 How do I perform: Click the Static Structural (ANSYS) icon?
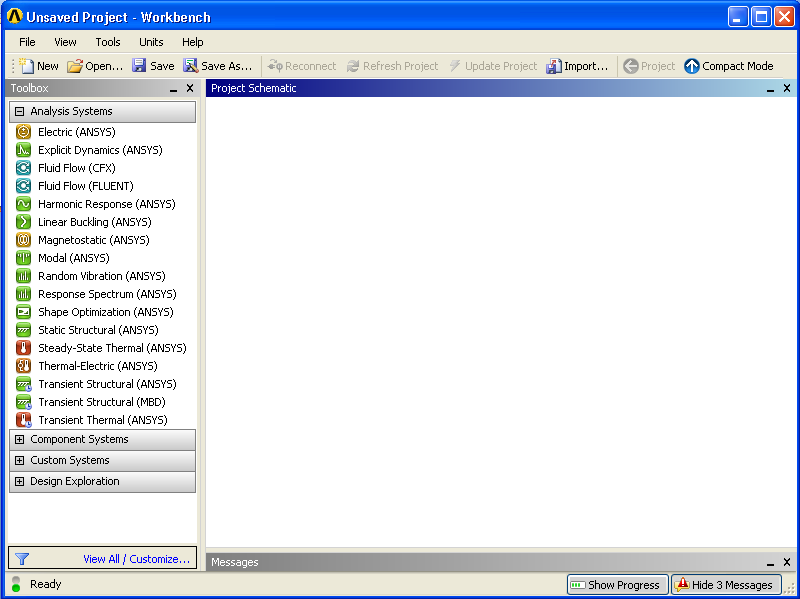click(23, 330)
